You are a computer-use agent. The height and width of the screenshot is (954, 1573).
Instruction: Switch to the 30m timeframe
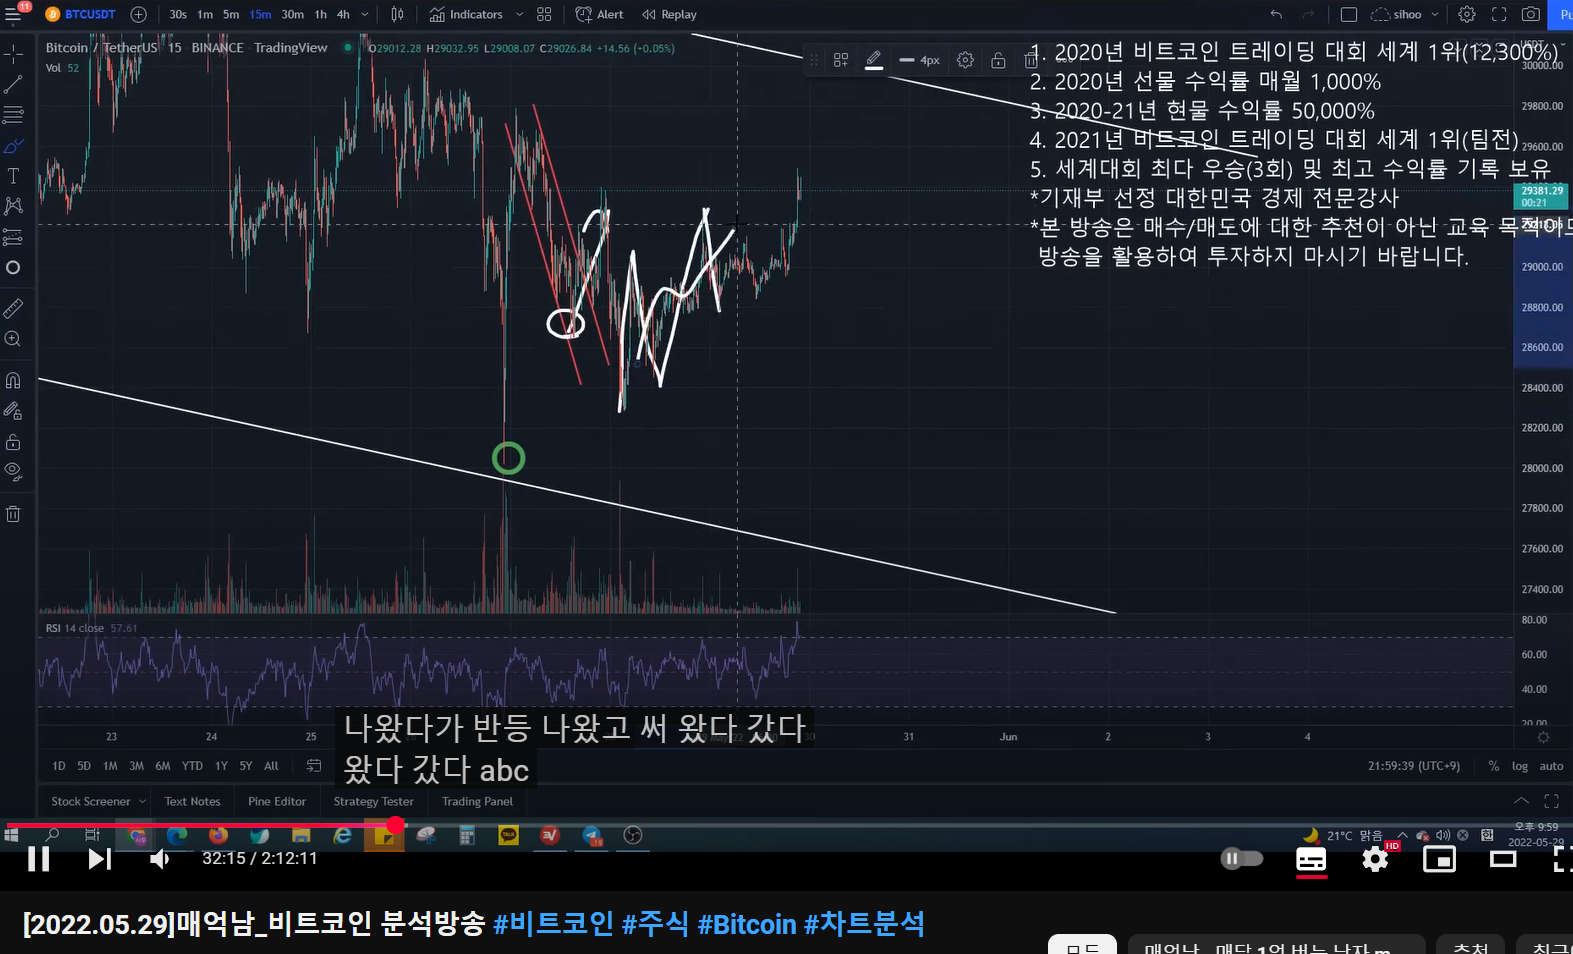(x=292, y=14)
